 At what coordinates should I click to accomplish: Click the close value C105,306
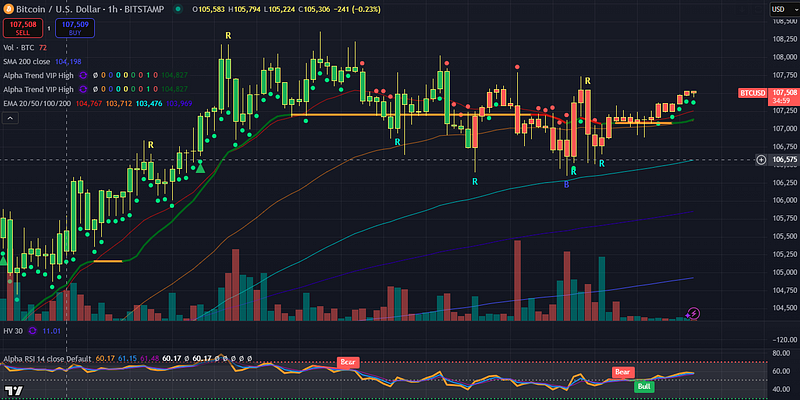coord(314,9)
